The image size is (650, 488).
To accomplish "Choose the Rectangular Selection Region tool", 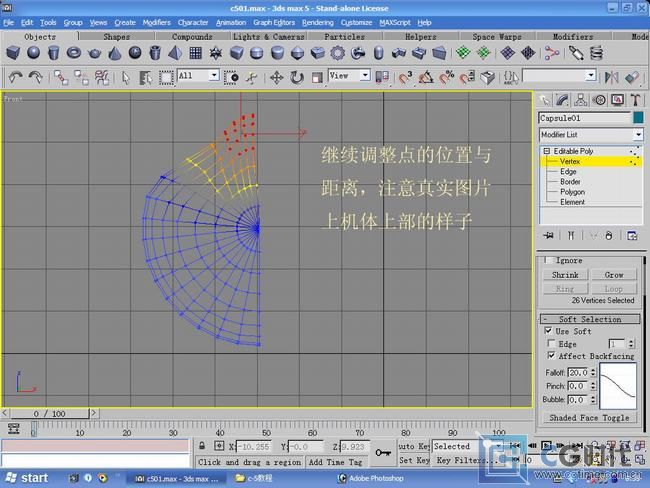I will pos(166,77).
